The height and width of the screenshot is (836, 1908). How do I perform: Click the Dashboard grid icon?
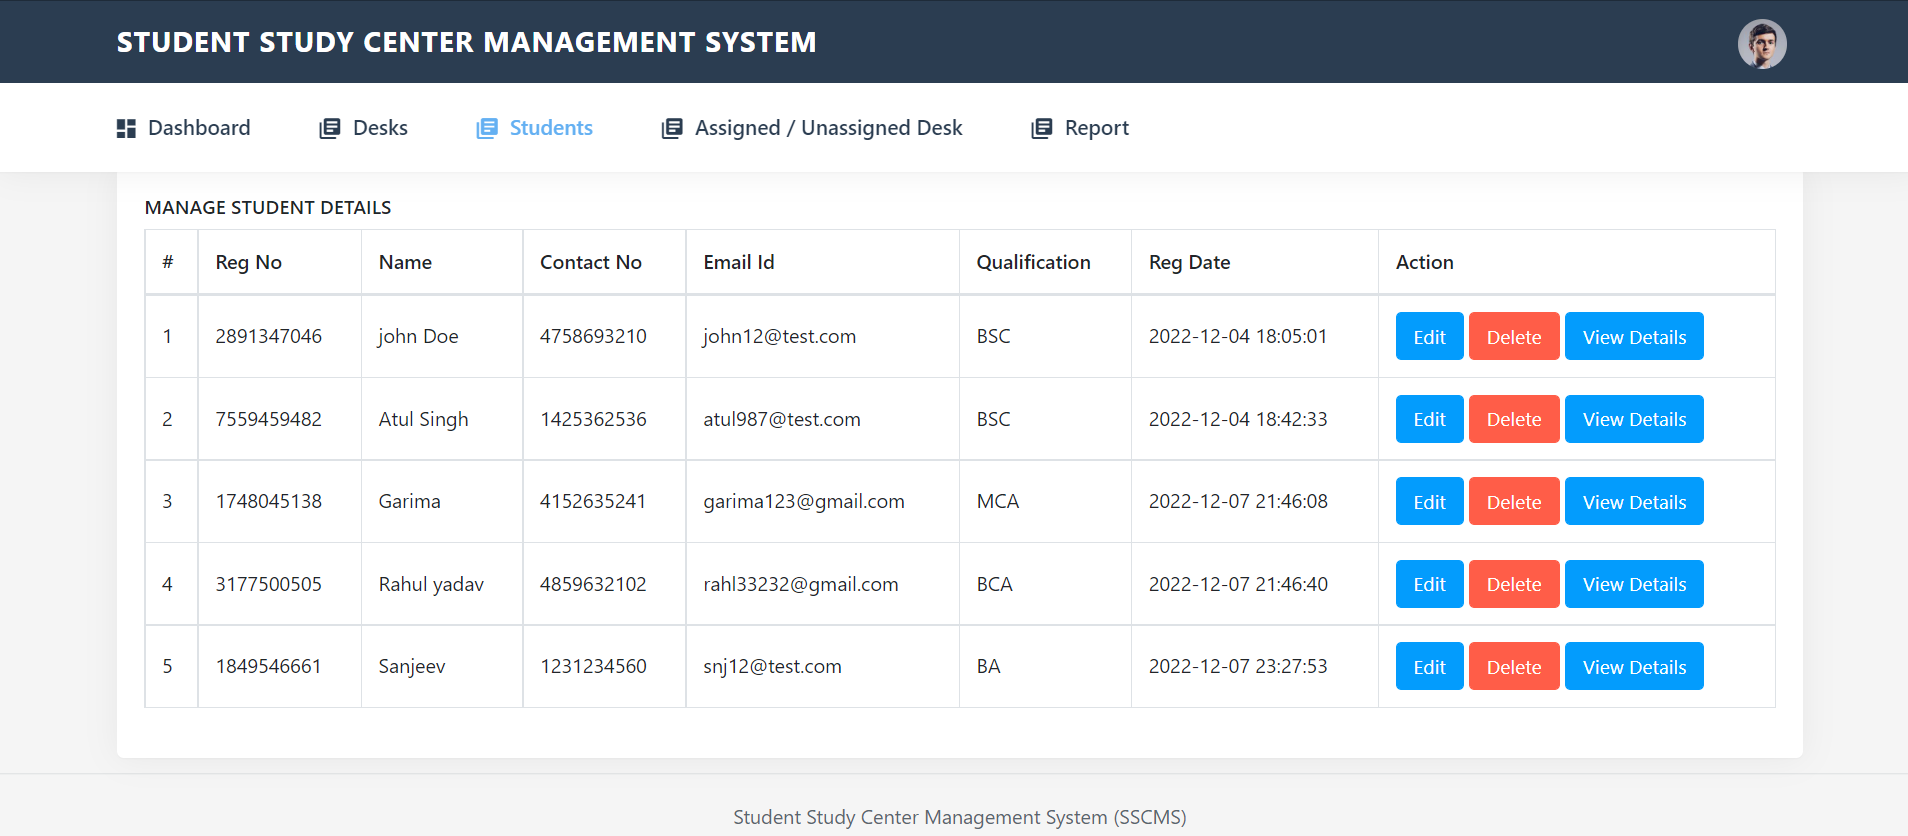(126, 128)
